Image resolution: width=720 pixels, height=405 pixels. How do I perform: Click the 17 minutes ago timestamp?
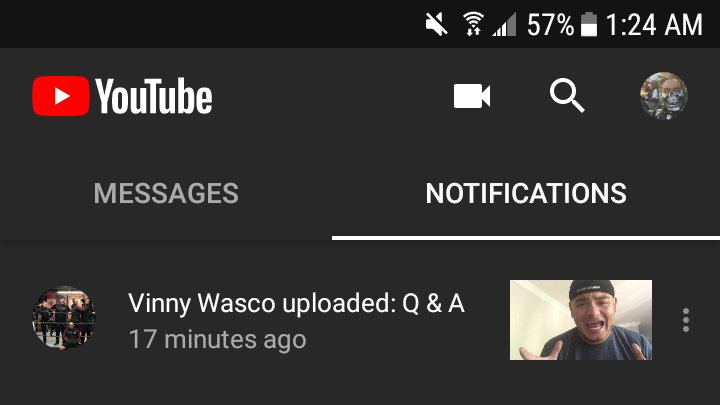pos(218,339)
